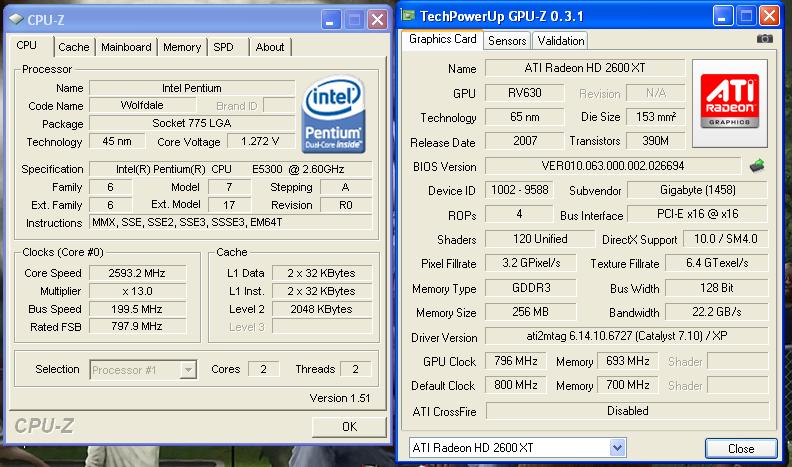Click the Texture Fillrate value 6.4 GTexel/s
This screenshot has width=792, height=467.
click(717, 263)
